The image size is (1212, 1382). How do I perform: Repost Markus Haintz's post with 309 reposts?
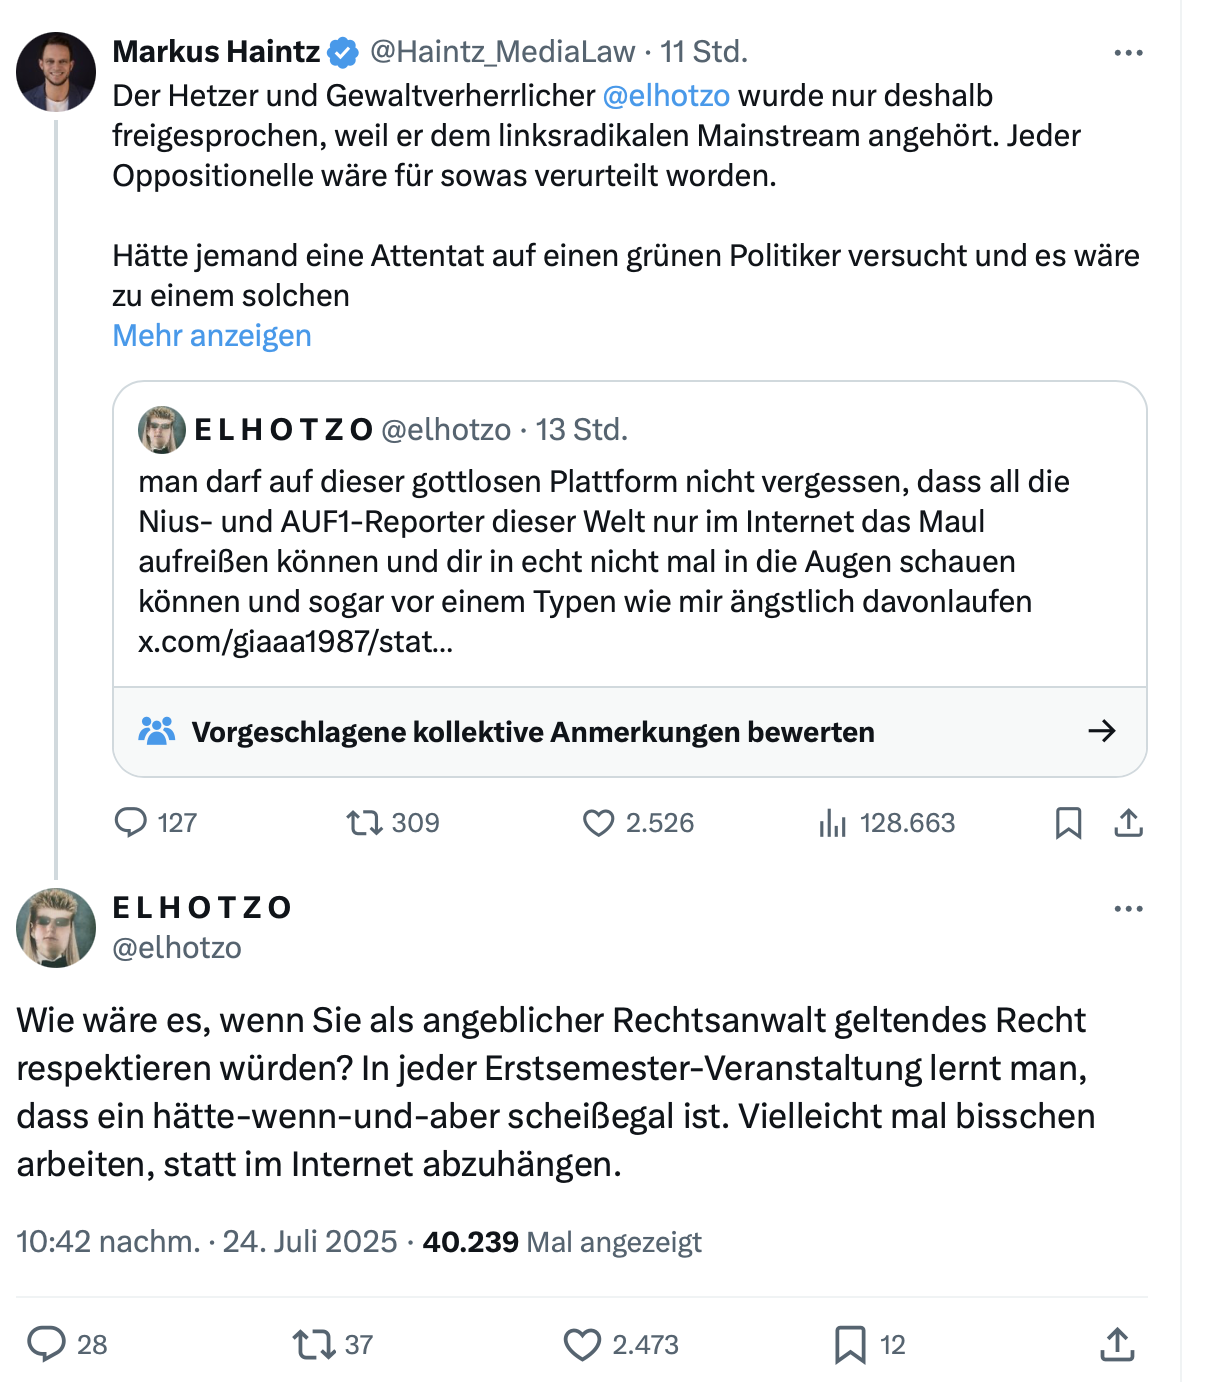pos(364,823)
